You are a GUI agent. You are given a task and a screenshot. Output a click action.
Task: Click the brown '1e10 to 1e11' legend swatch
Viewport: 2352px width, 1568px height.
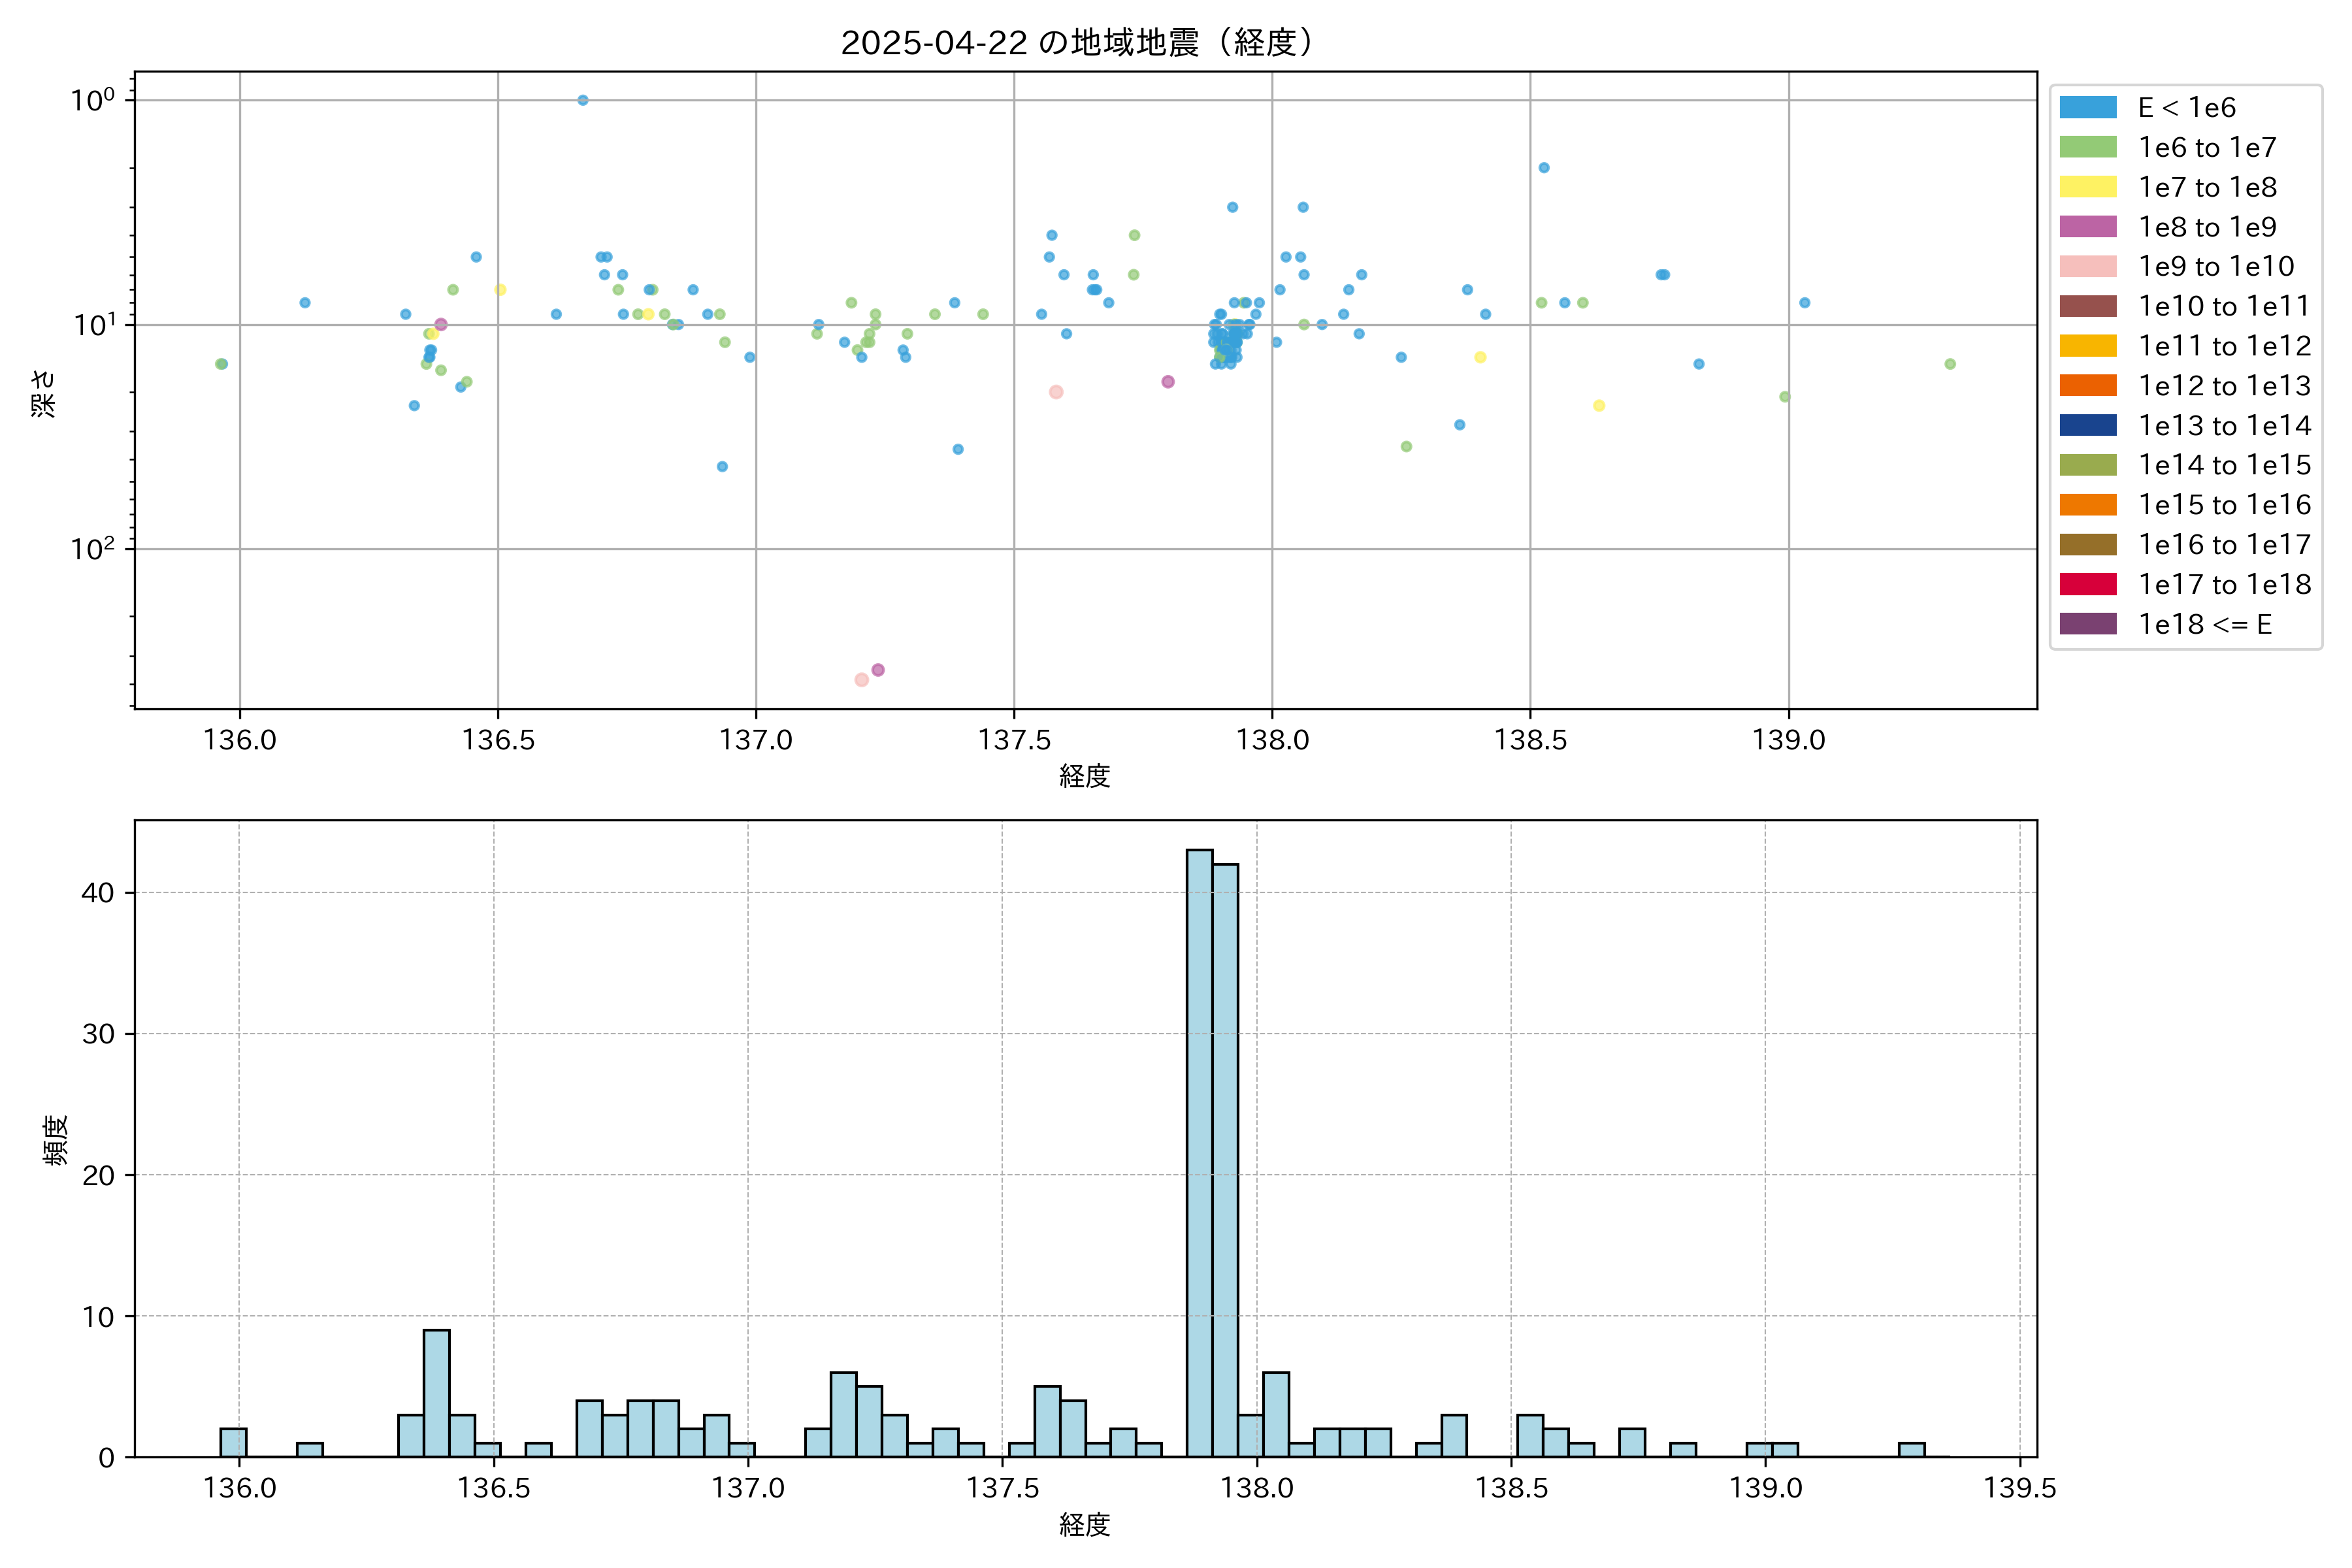pos(2087,306)
